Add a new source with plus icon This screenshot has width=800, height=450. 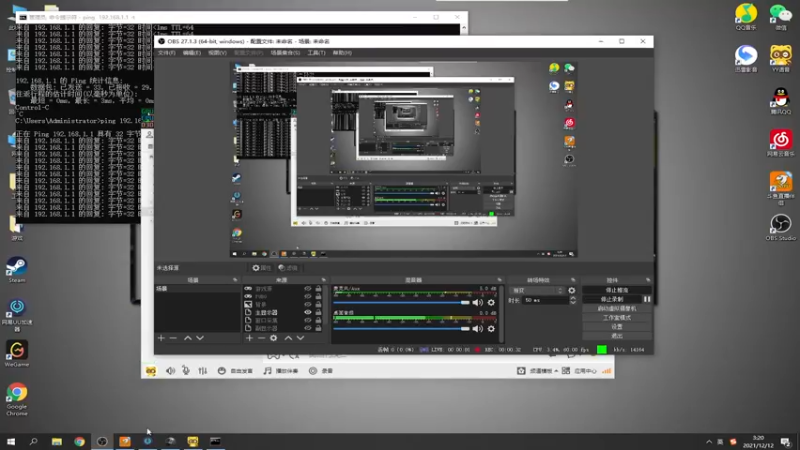point(249,338)
